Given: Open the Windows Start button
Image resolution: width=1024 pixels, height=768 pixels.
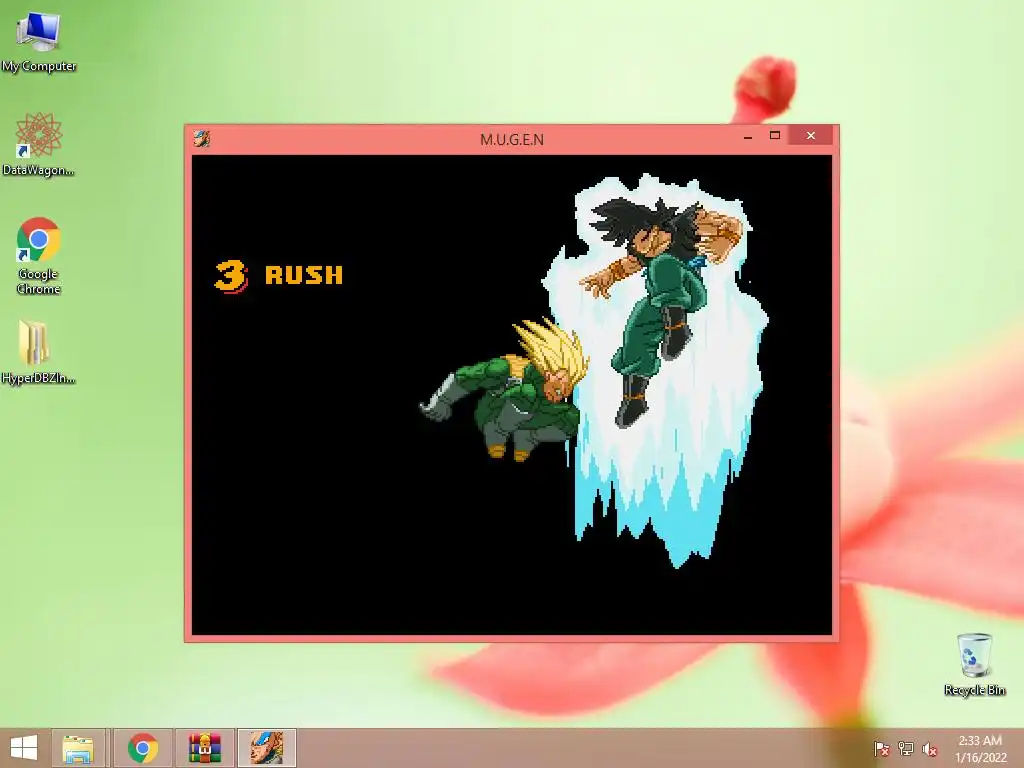Looking at the screenshot, I should tap(24, 748).
